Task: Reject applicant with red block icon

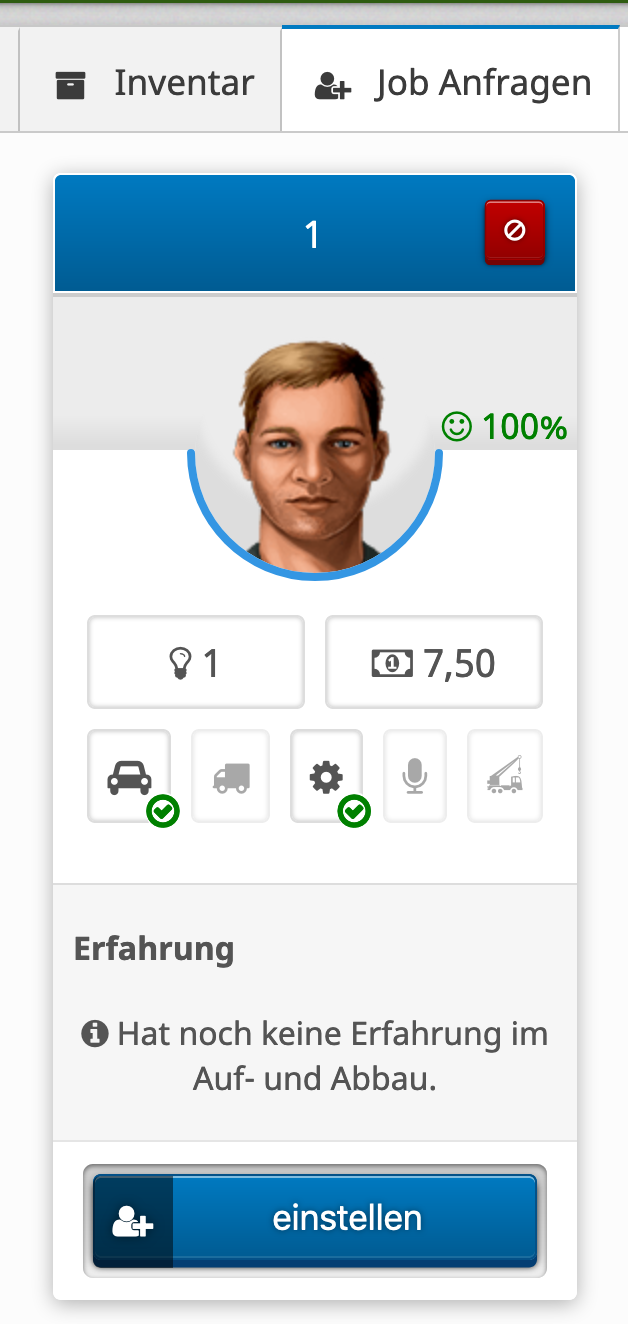Action: pyautogui.click(x=515, y=232)
